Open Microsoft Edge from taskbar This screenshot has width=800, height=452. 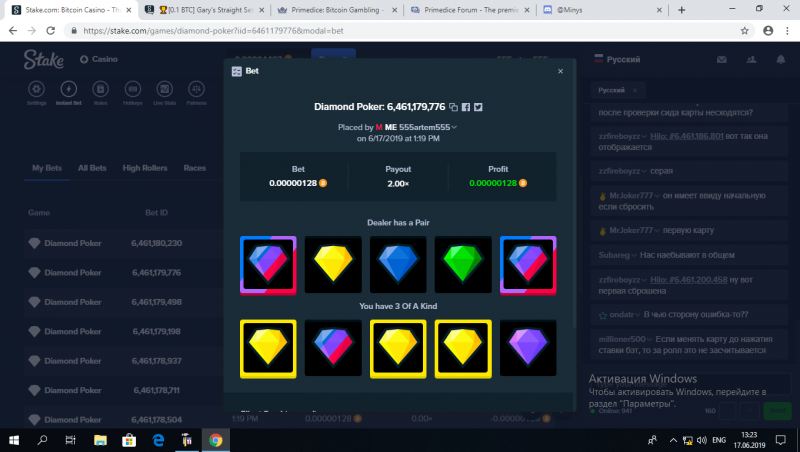pyautogui.click(x=158, y=440)
